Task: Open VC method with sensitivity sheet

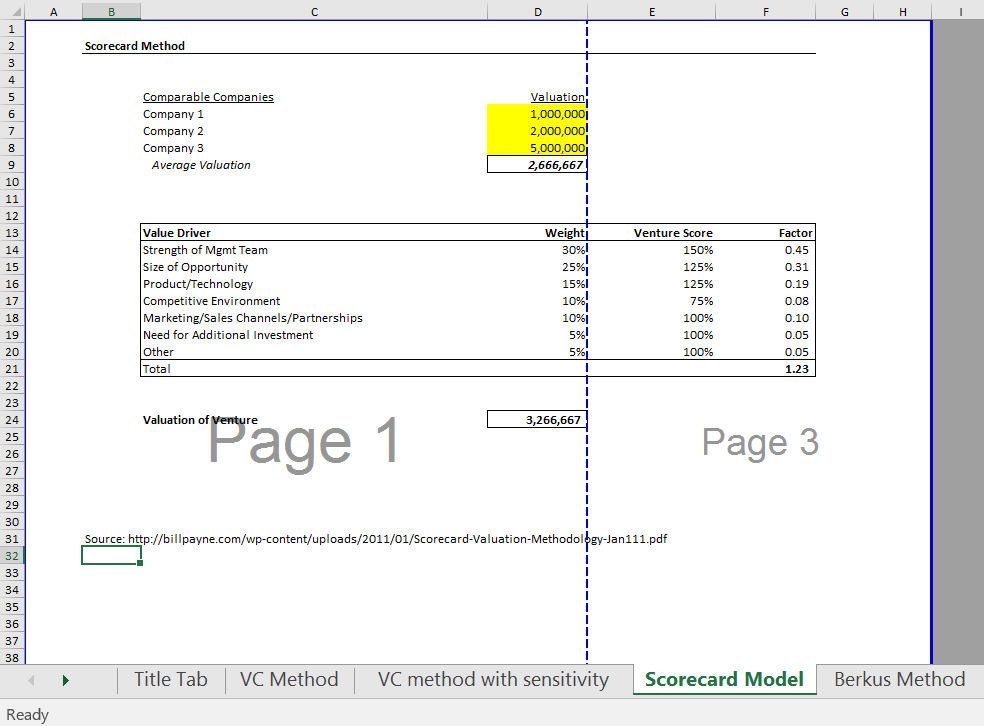Action: pyautogui.click(x=493, y=680)
